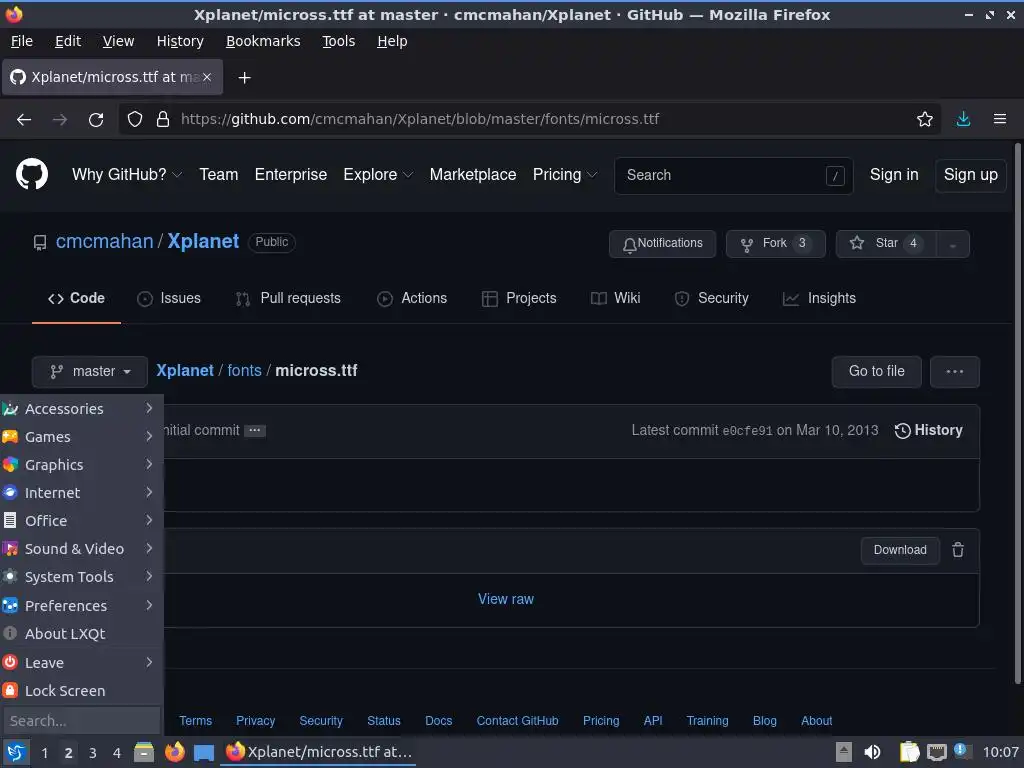1024x768 pixels.
Task: Expand the Internet submenu
Action: (x=82, y=493)
